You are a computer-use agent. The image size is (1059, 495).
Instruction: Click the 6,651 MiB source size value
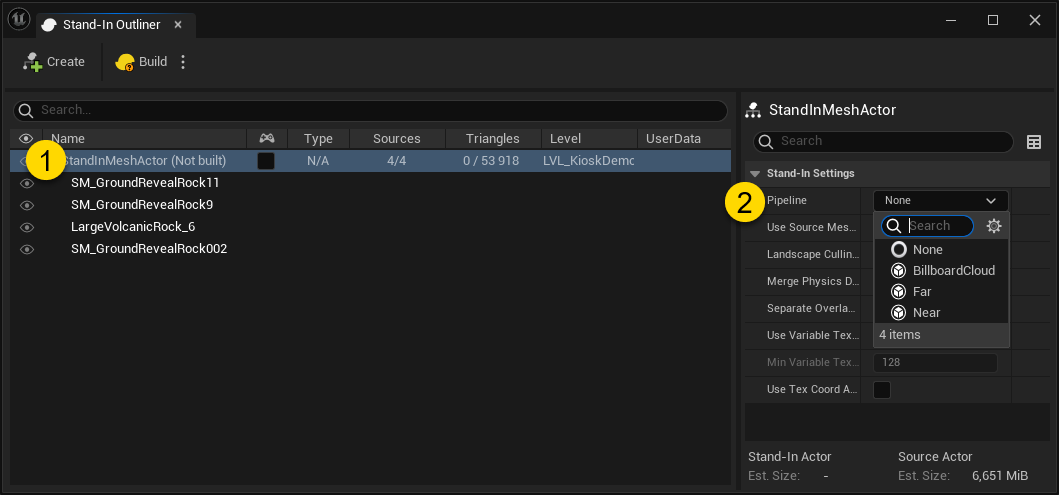pyautogui.click(x=1000, y=476)
